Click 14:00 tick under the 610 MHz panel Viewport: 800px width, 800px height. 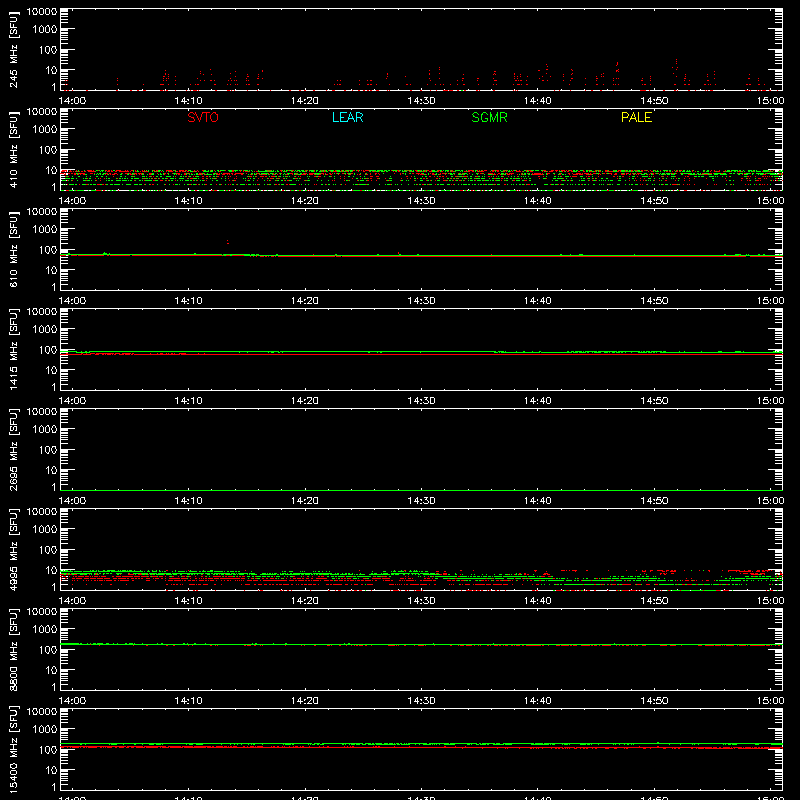click(72, 301)
